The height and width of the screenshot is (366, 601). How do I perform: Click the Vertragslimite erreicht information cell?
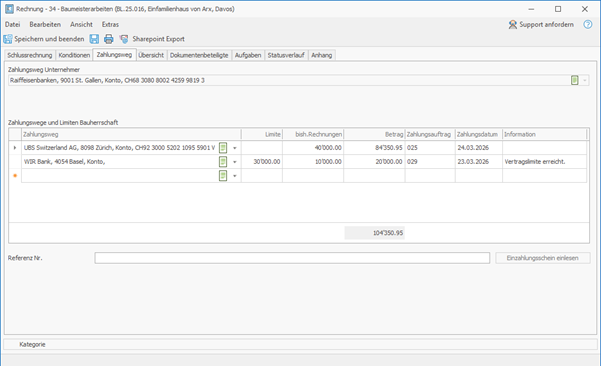click(545, 162)
